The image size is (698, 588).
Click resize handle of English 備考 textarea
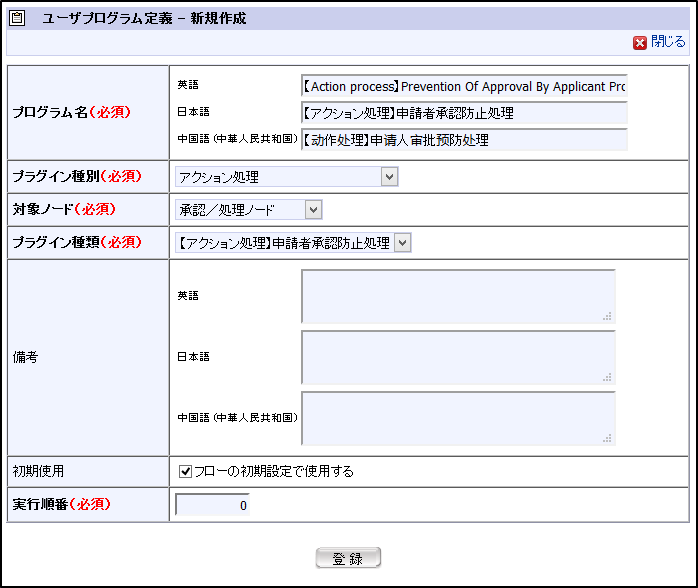click(607, 316)
